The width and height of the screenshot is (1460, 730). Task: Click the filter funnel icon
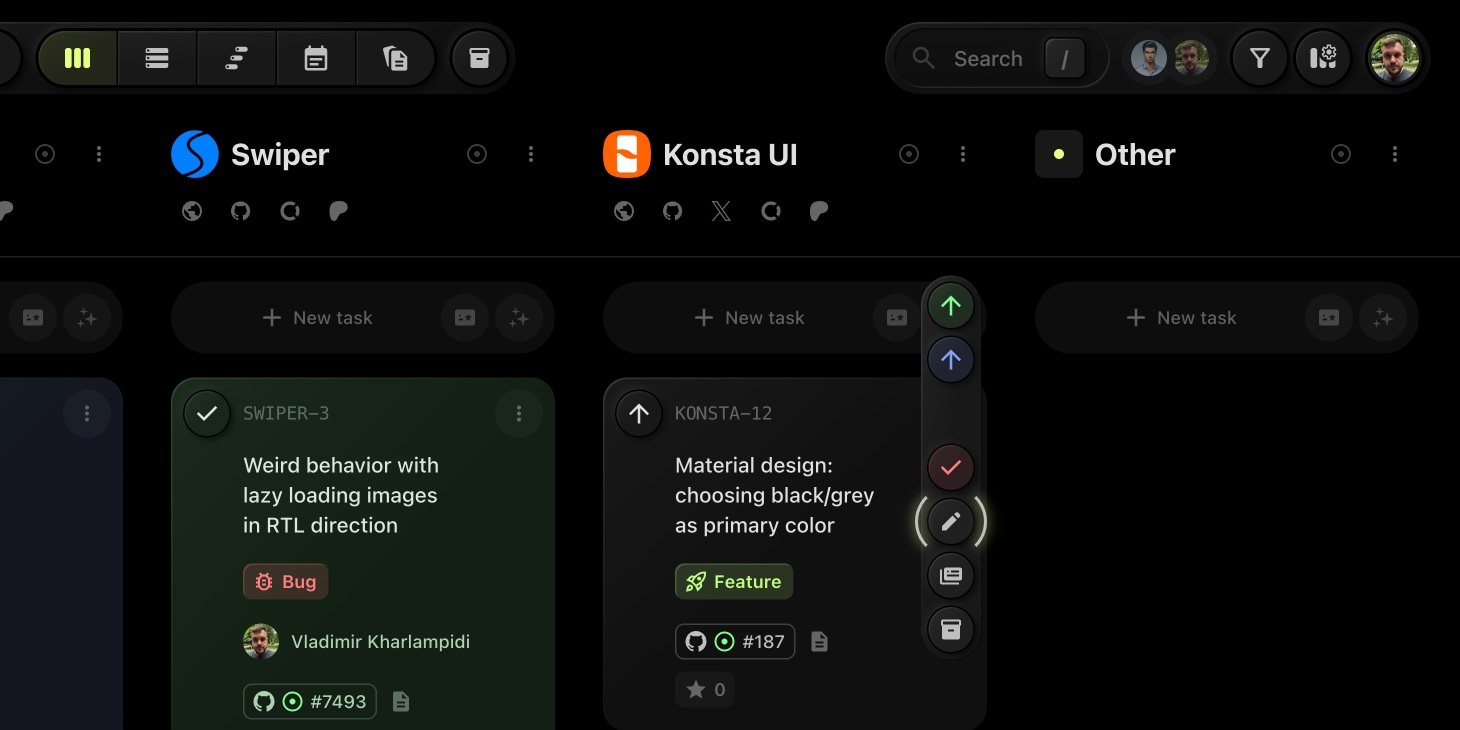tap(1259, 58)
